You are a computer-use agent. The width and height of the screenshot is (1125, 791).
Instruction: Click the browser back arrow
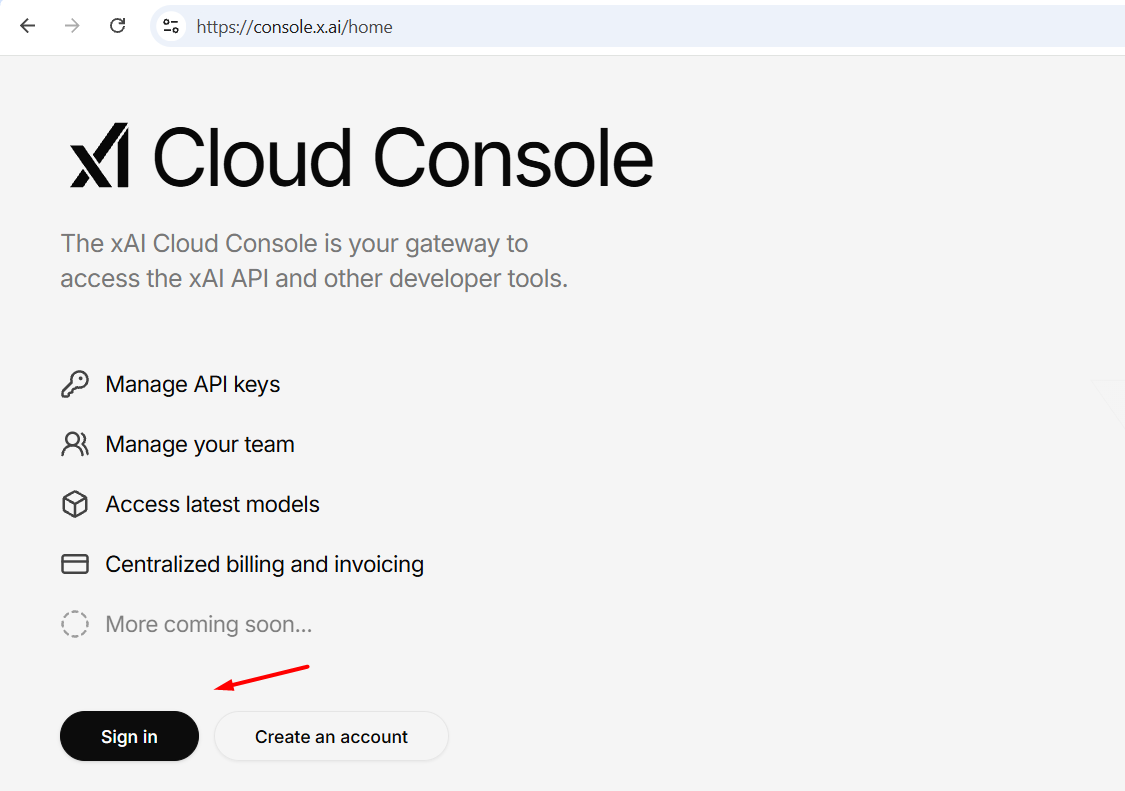click(27, 26)
